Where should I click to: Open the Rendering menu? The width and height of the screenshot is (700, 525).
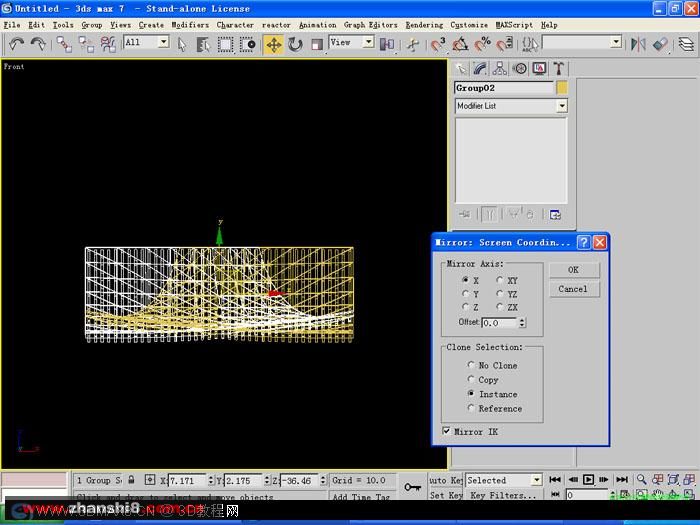pyautogui.click(x=424, y=25)
